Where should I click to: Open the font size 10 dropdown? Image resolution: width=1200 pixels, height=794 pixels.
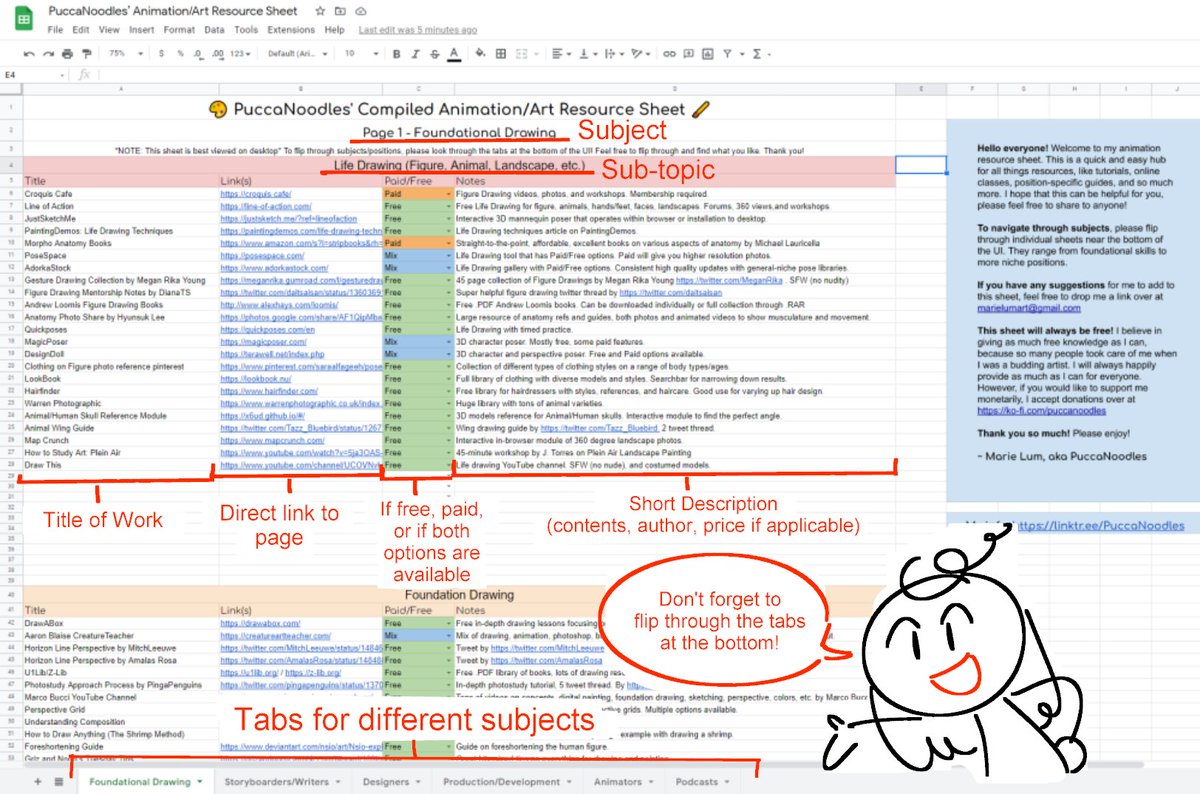point(360,53)
